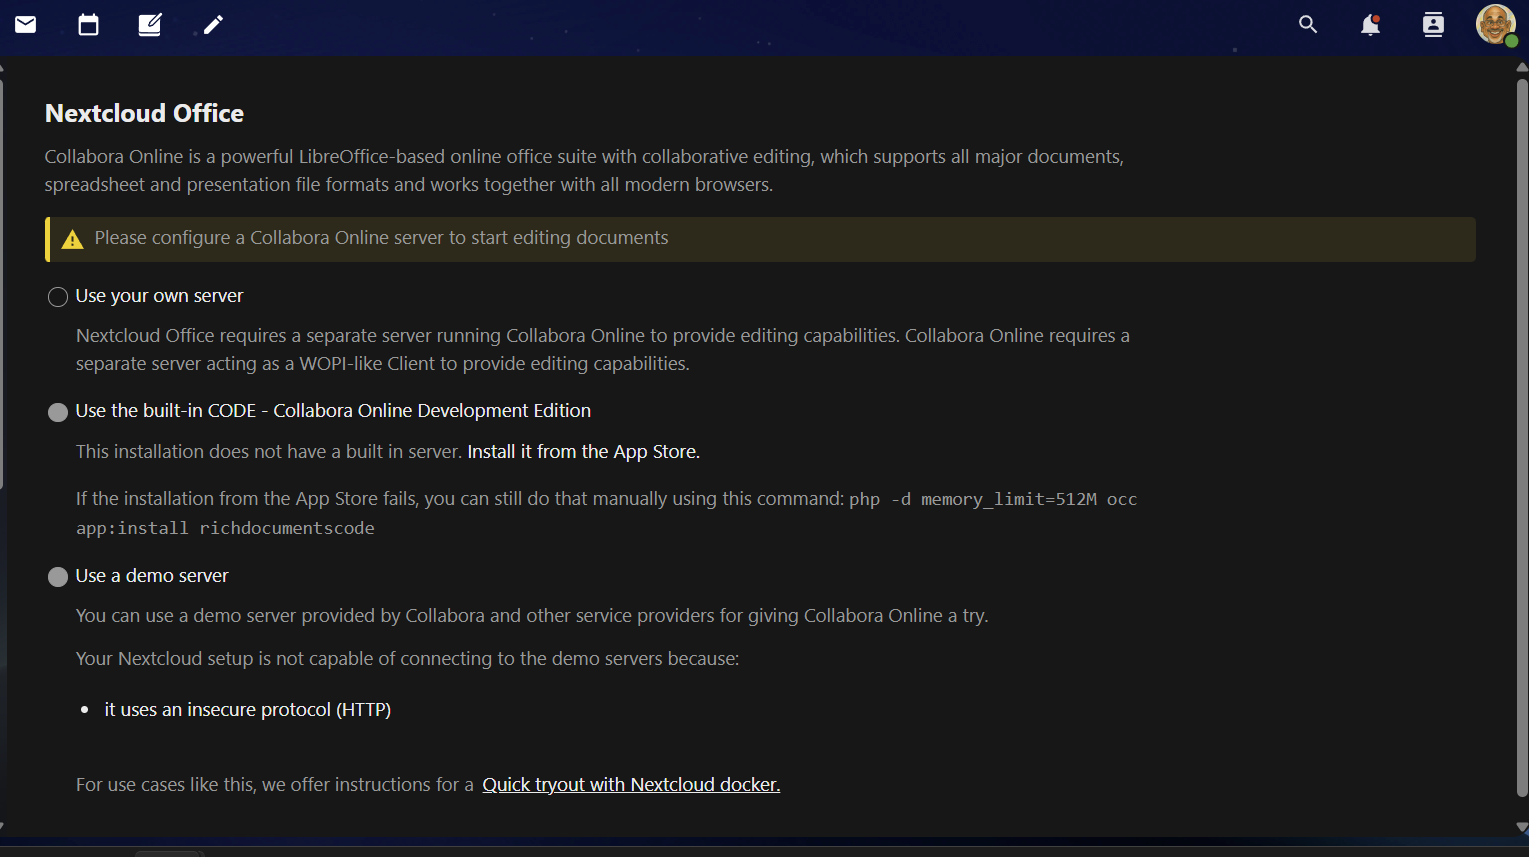Click 'Use the built-in CODE' label text
Image resolution: width=1529 pixels, height=857 pixels.
click(333, 411)
